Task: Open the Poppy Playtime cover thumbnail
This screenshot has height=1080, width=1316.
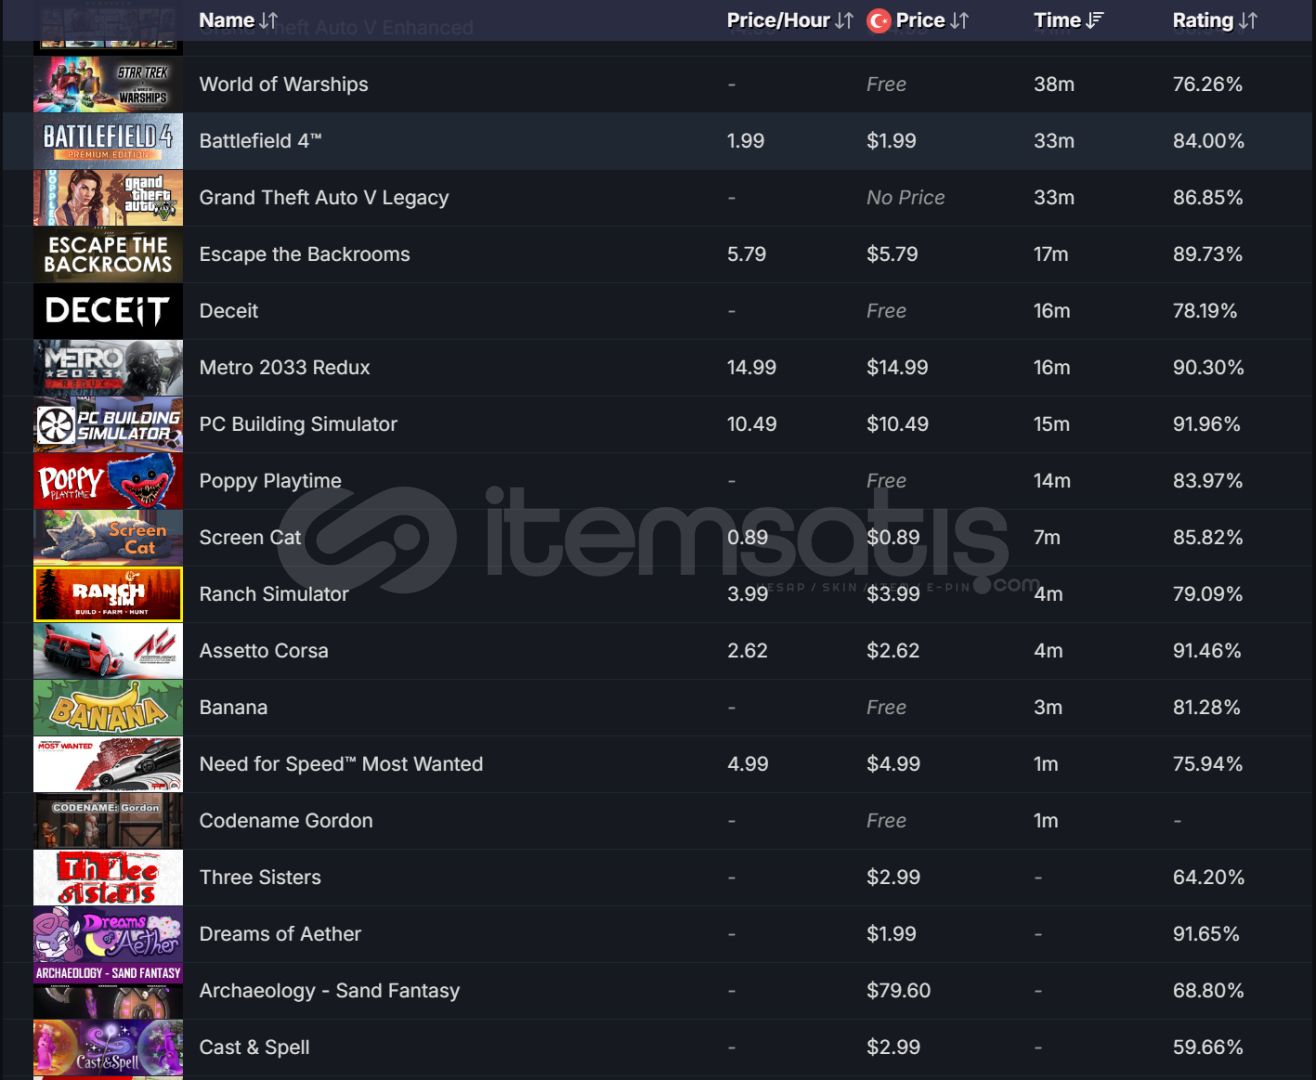Action: pos(108,481)
